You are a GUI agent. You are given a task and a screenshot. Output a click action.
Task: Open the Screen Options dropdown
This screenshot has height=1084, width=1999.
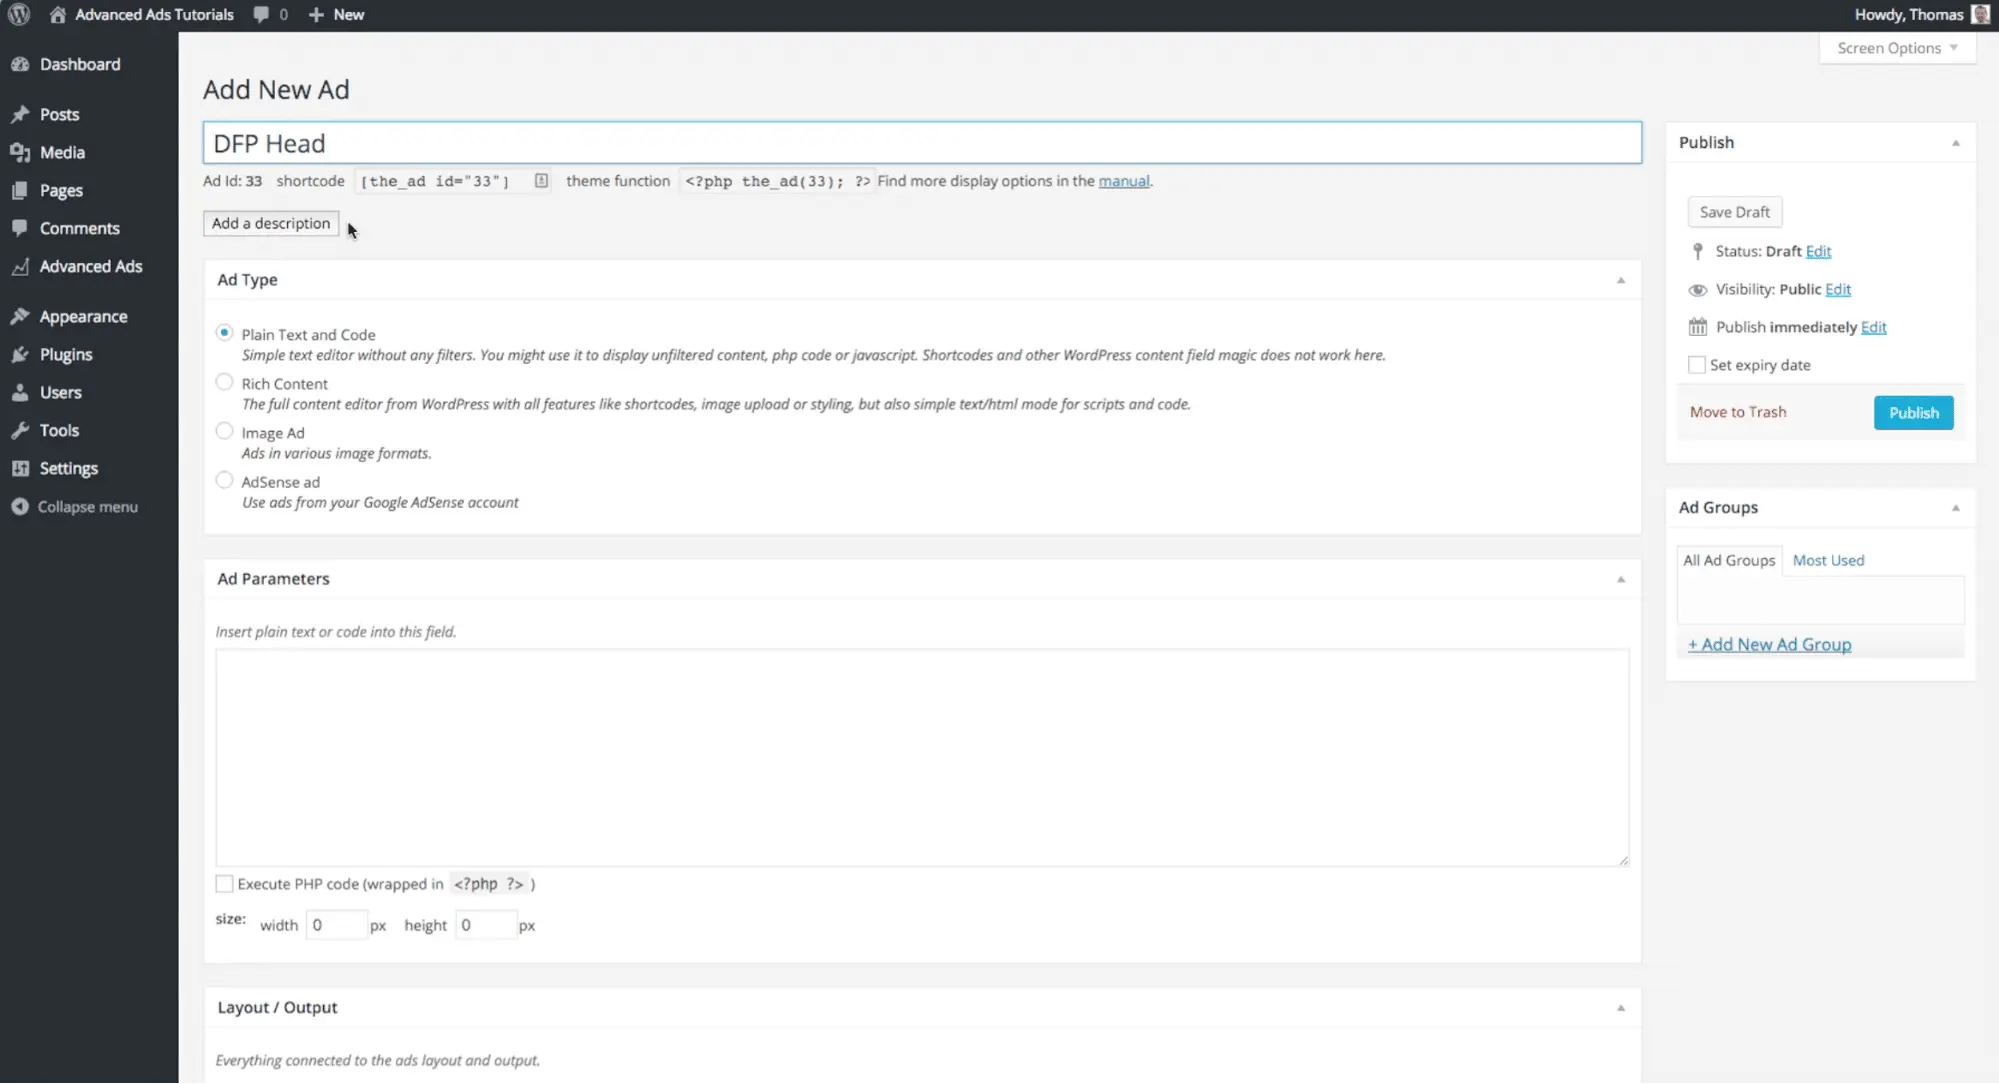[x=1897, y=48]
